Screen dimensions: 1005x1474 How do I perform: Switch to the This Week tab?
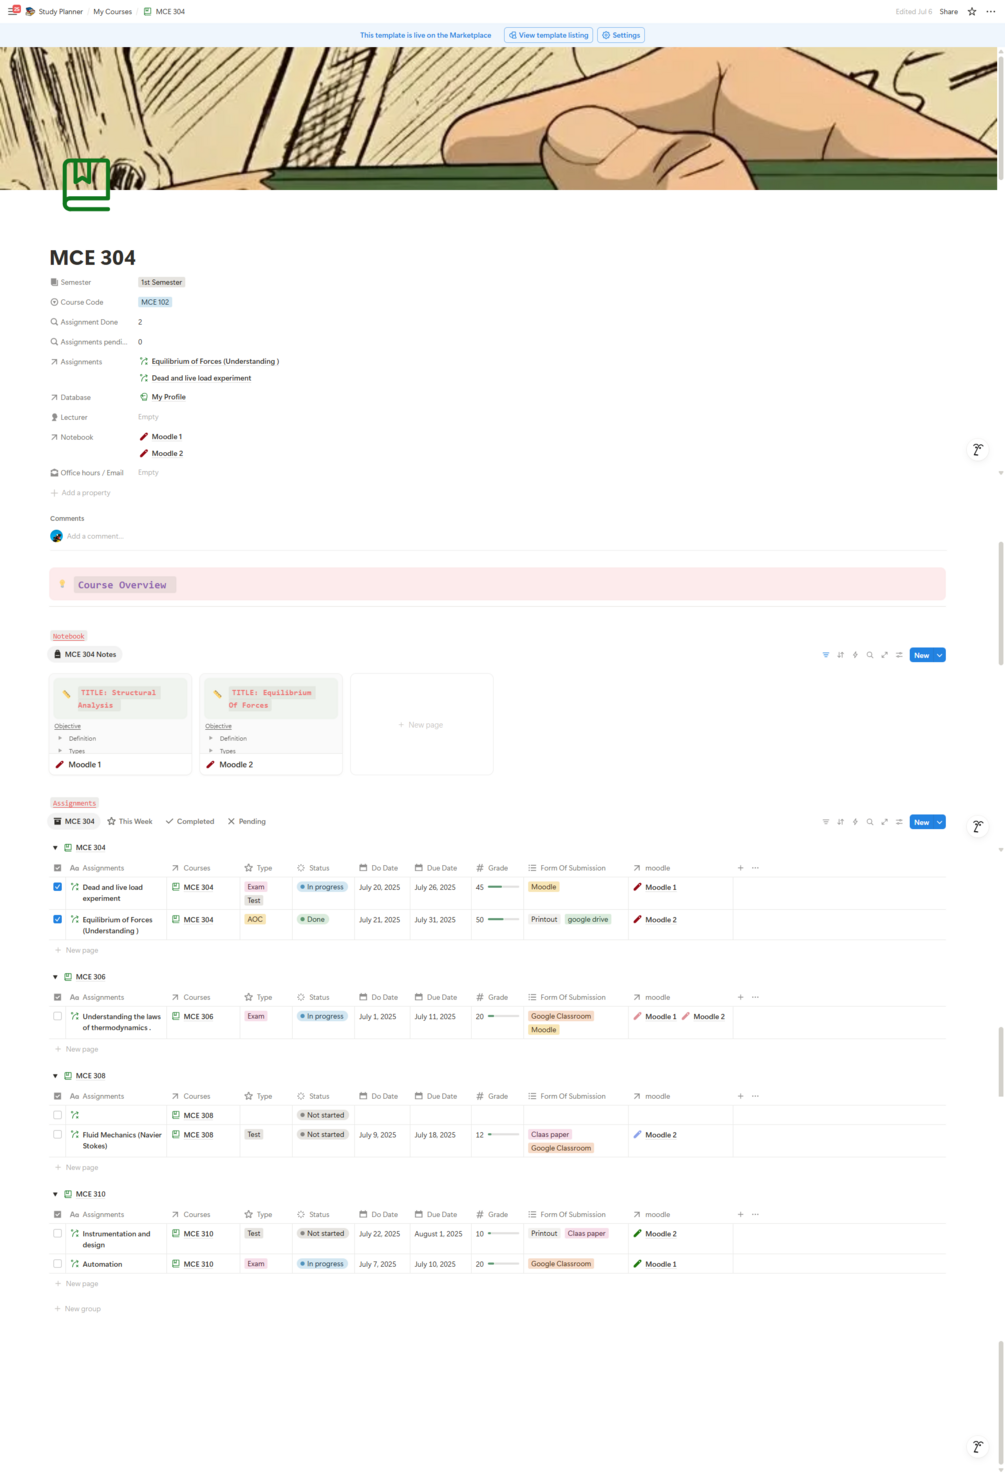tap(130, 822)
